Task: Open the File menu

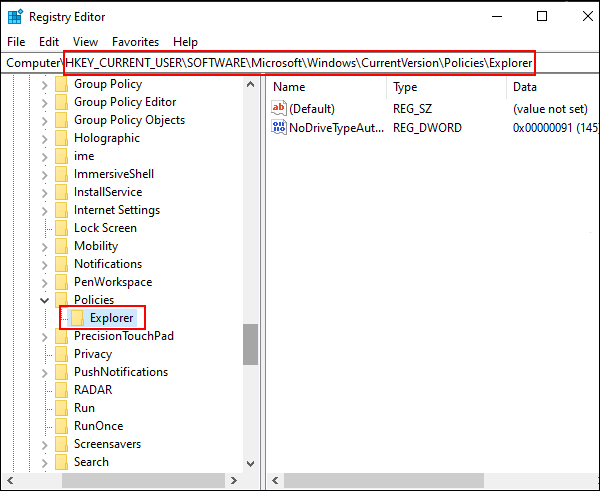Action: pyautogui.click(x=16, y=42)
